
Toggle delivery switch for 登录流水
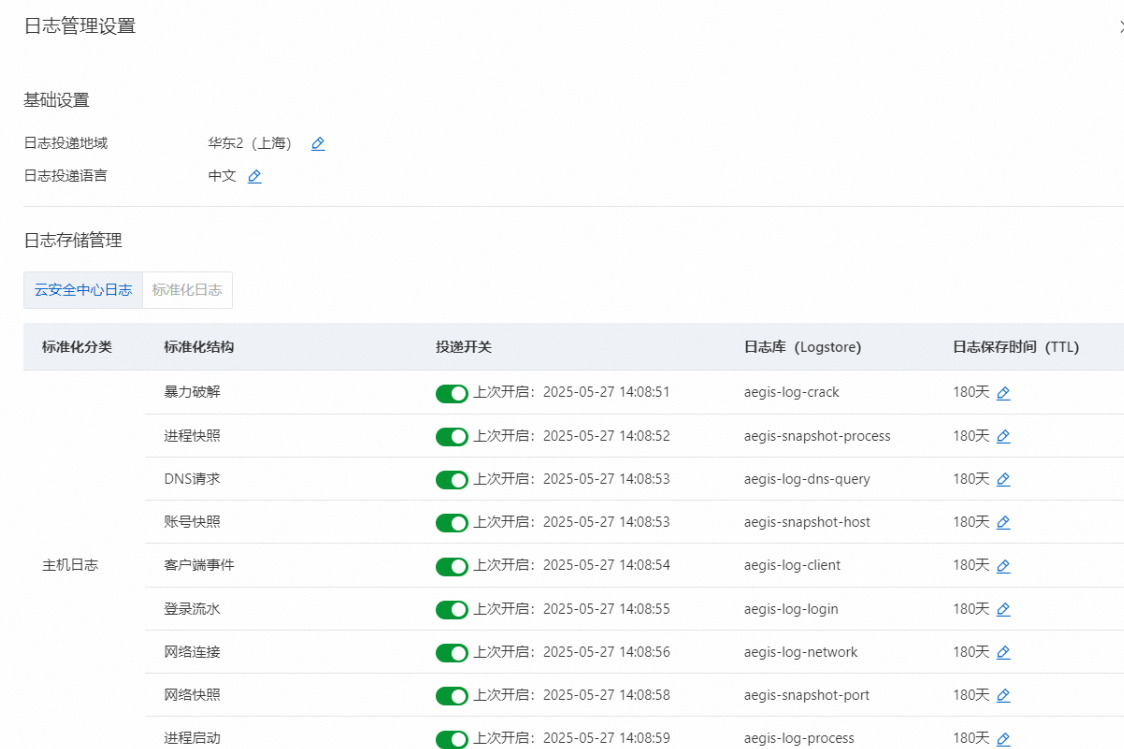coord(452,609)
